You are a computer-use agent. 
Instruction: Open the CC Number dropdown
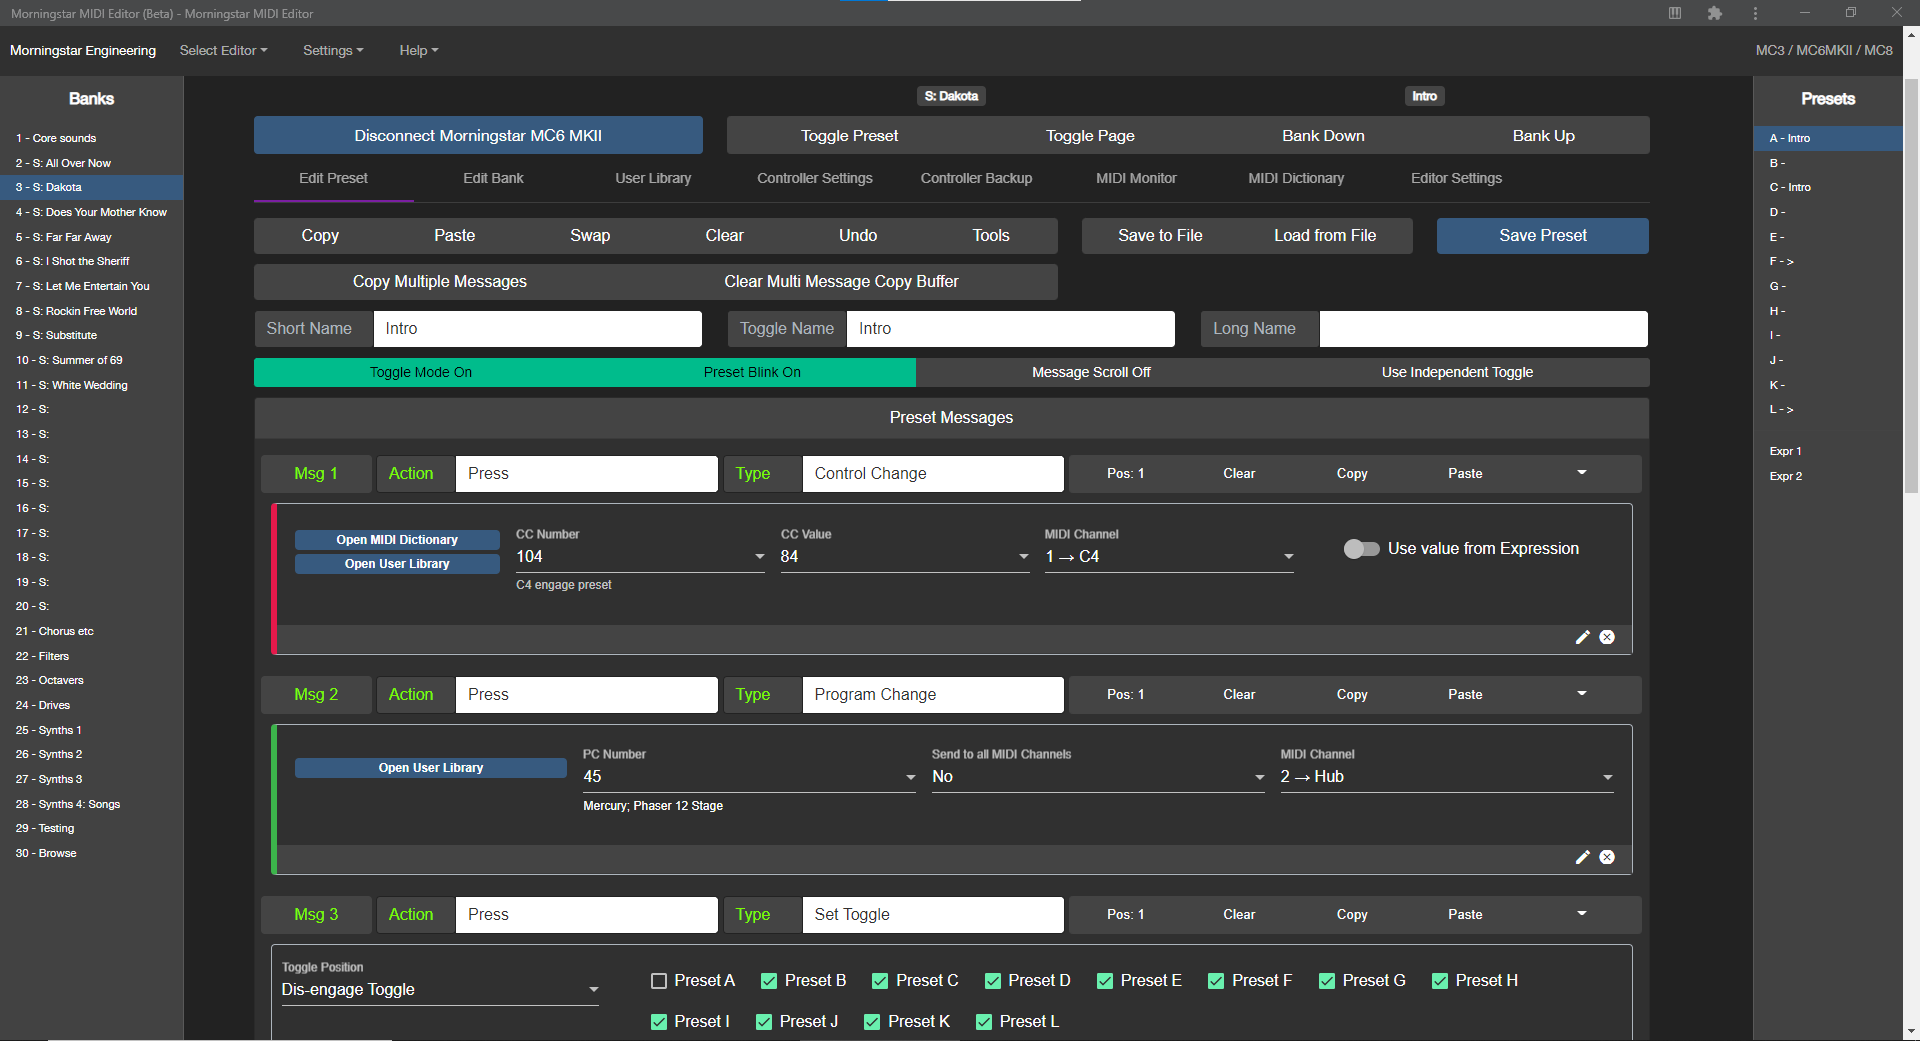640,557
